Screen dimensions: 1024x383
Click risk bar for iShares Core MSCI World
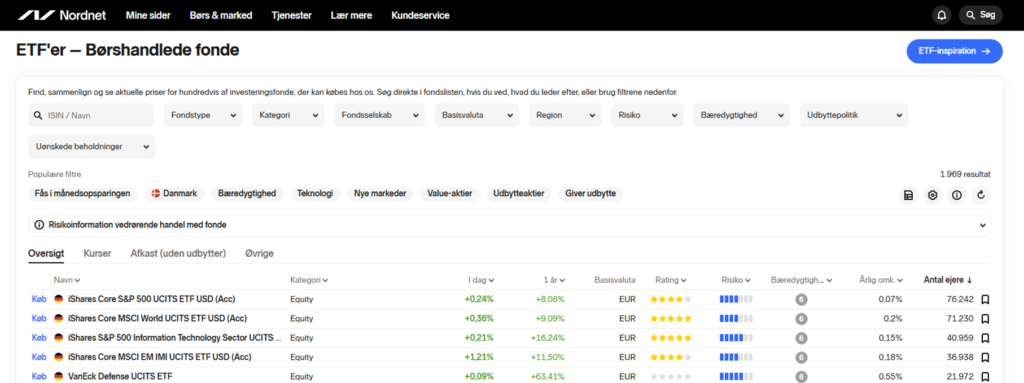click(736, 319)
